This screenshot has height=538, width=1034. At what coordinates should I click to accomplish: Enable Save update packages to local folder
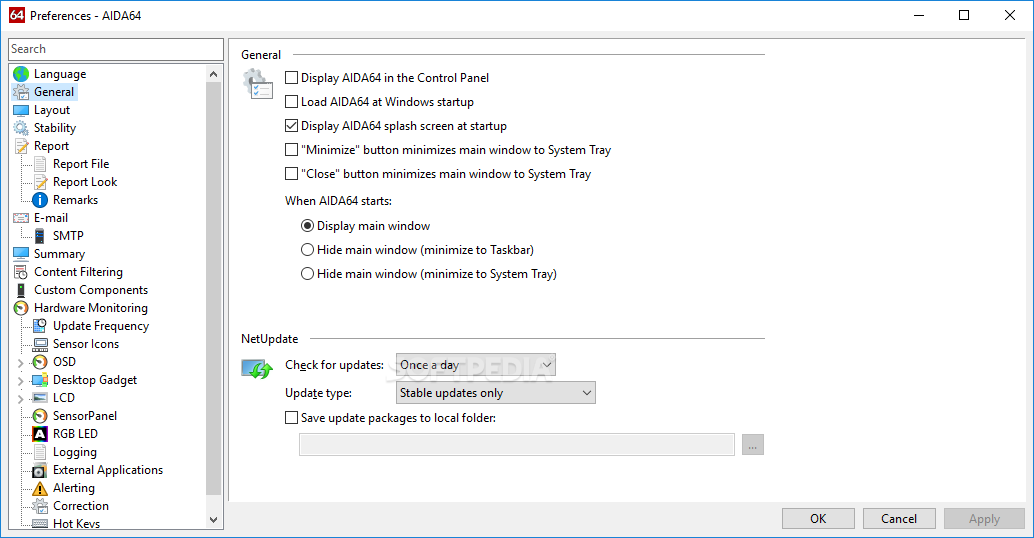(291, 417)
